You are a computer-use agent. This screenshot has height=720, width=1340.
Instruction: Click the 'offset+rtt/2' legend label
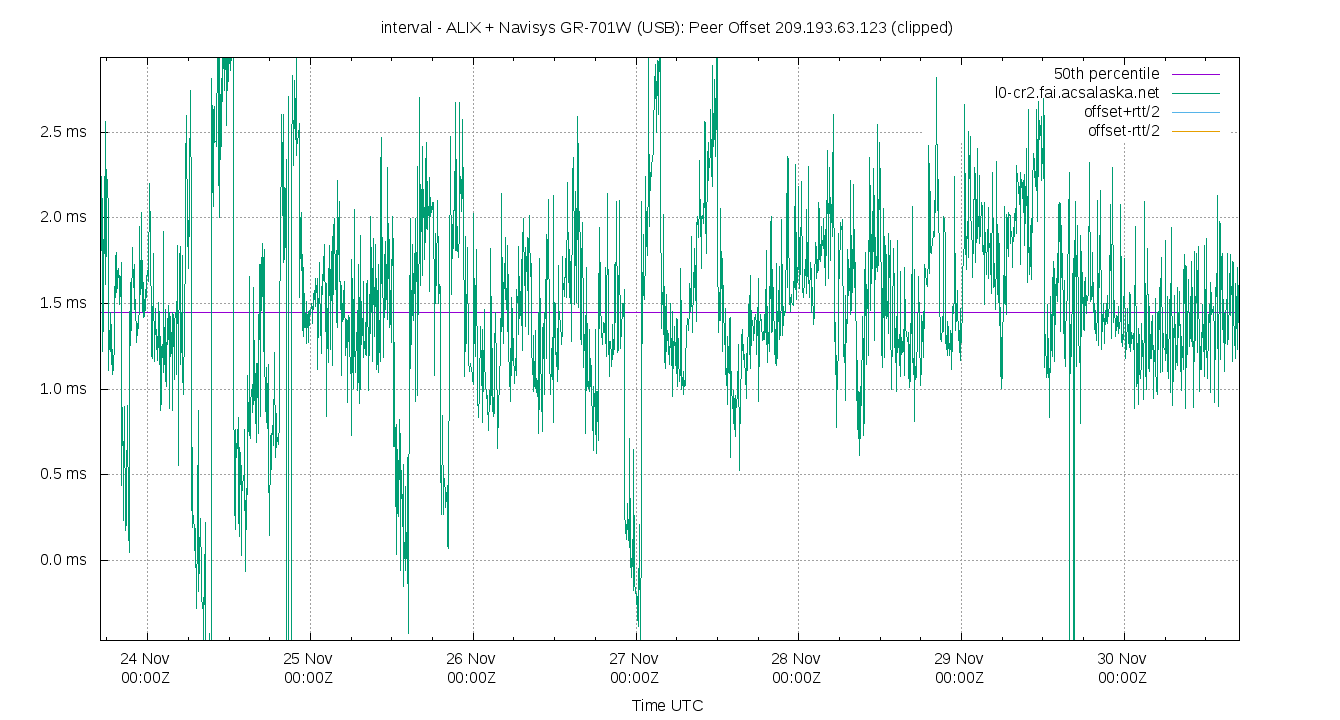coord(1122,112)
